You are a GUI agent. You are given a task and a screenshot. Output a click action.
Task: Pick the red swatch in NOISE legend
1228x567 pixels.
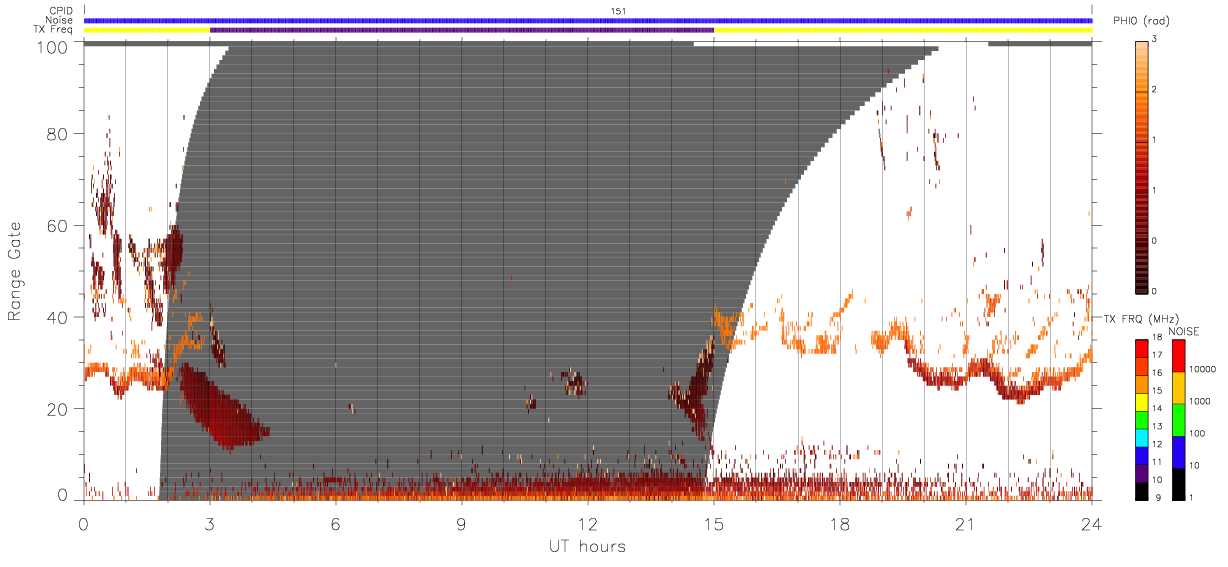(x=1177, y=356)
